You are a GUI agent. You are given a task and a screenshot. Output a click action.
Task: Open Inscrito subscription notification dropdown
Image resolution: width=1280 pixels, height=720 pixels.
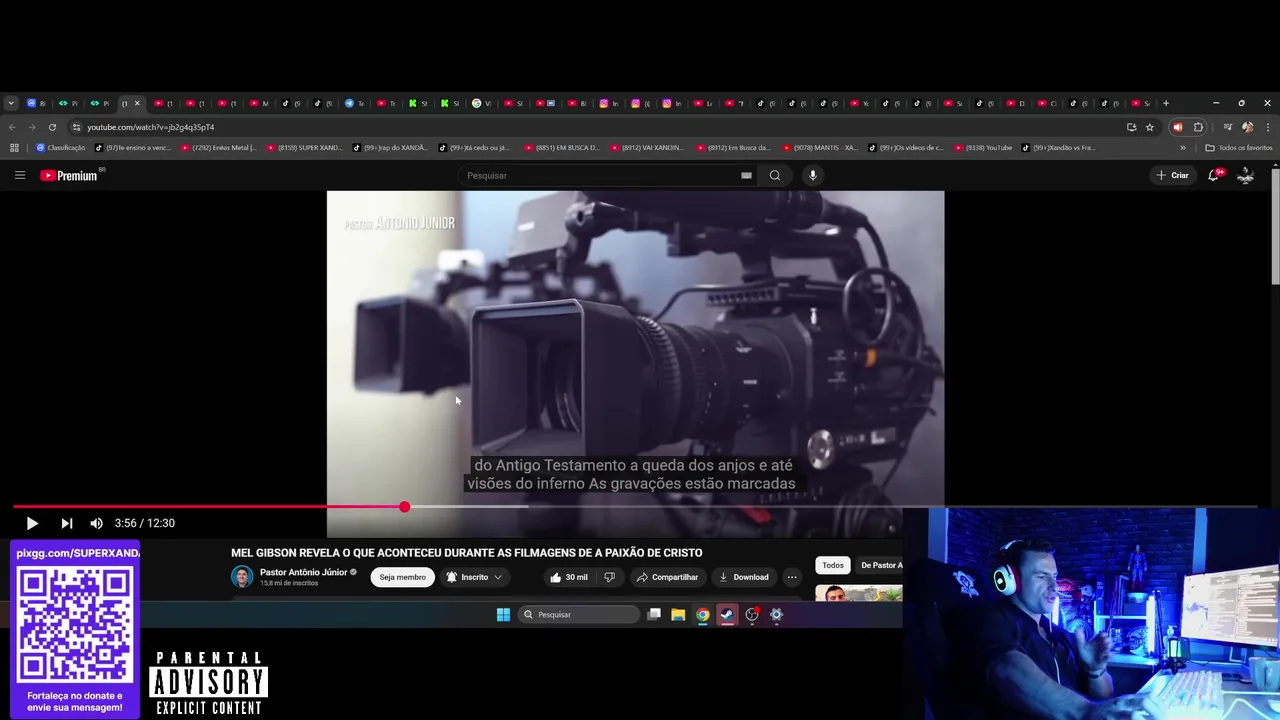point(474,577)
